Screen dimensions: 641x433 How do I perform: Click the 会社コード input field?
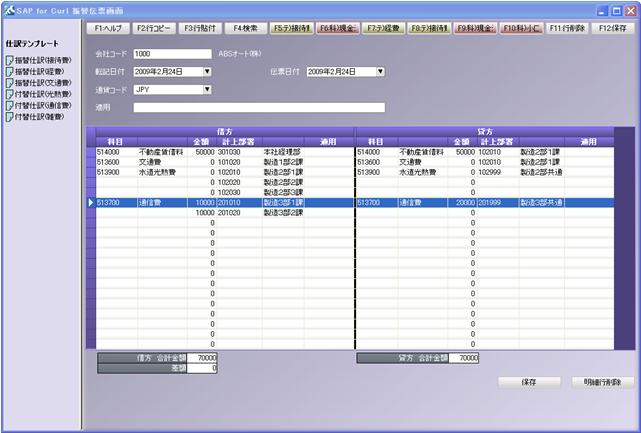[x=172, y=54]
